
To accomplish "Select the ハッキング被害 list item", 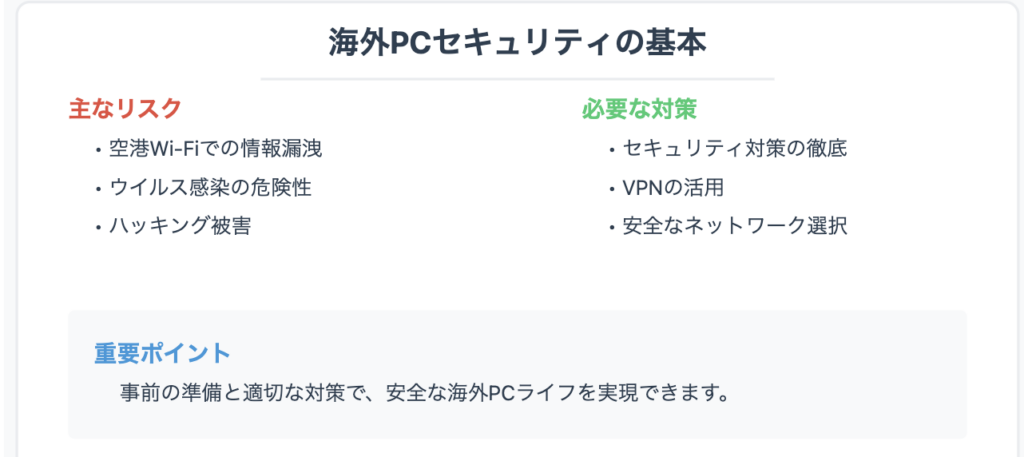I will 180,227.
